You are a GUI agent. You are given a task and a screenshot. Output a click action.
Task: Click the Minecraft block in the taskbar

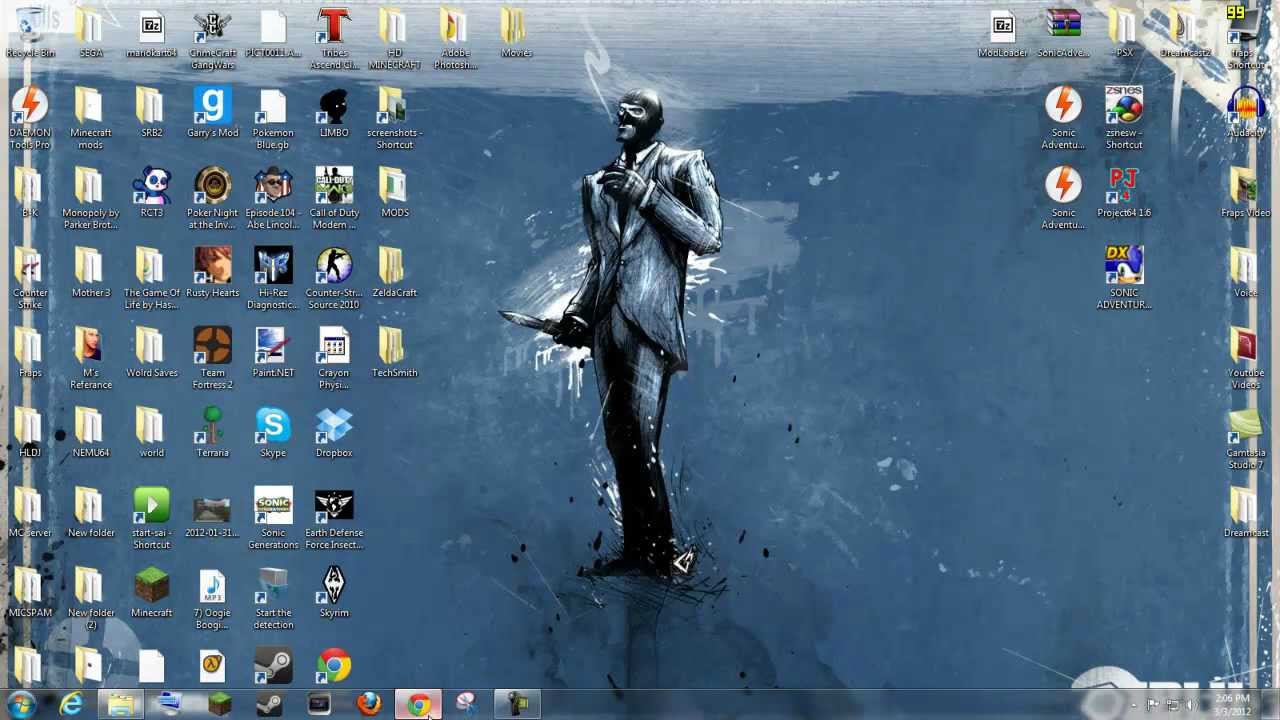[220, 705]
